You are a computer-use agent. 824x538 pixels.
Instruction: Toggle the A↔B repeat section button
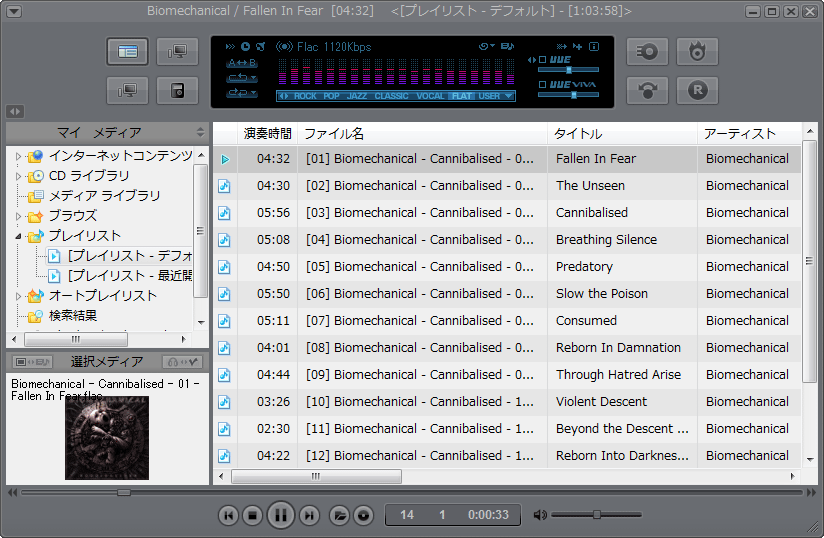(242, 63)
